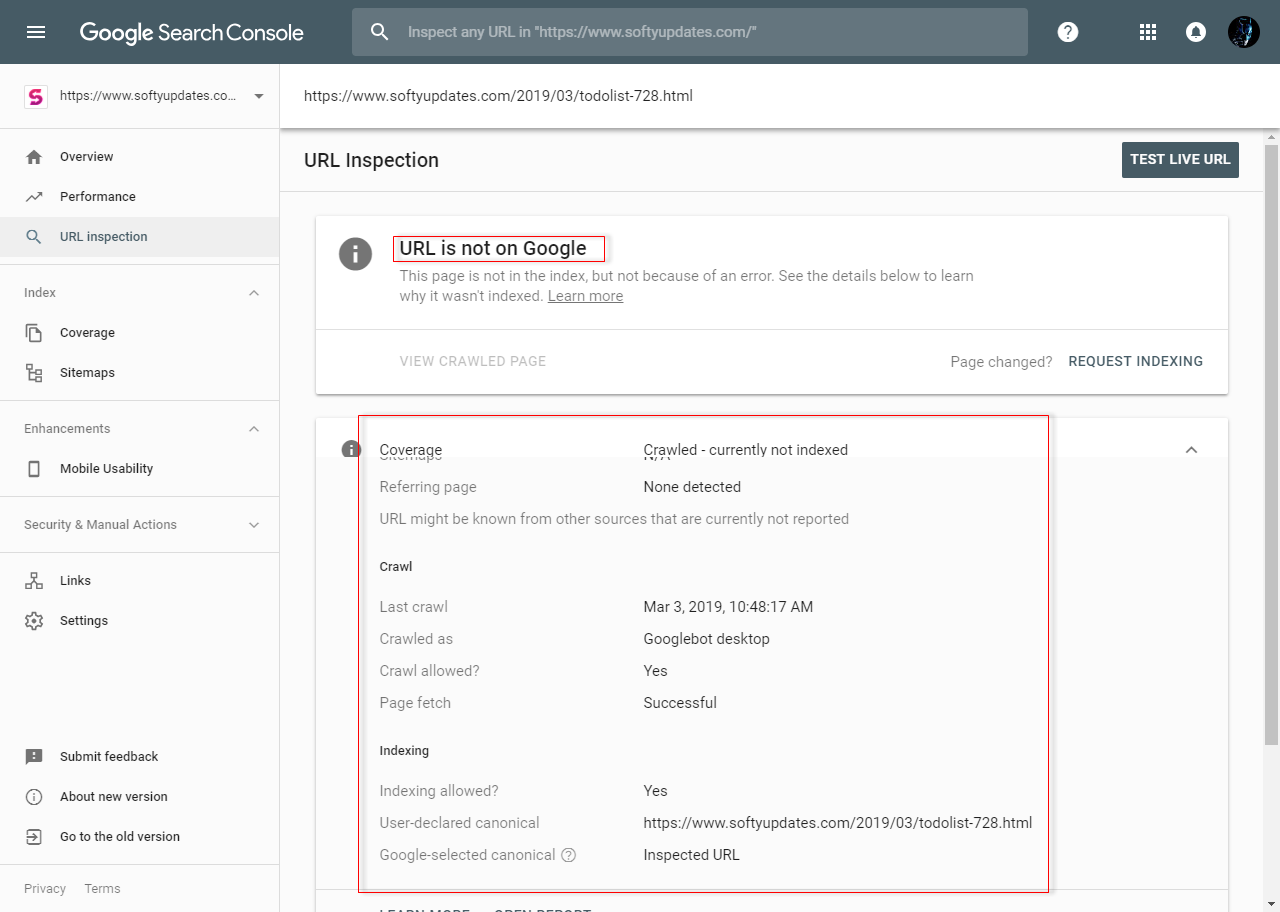1280x912 pixels.
Task: Select URL inspection in sidebar
Action: pyautogui.click(x=140, y=237)
